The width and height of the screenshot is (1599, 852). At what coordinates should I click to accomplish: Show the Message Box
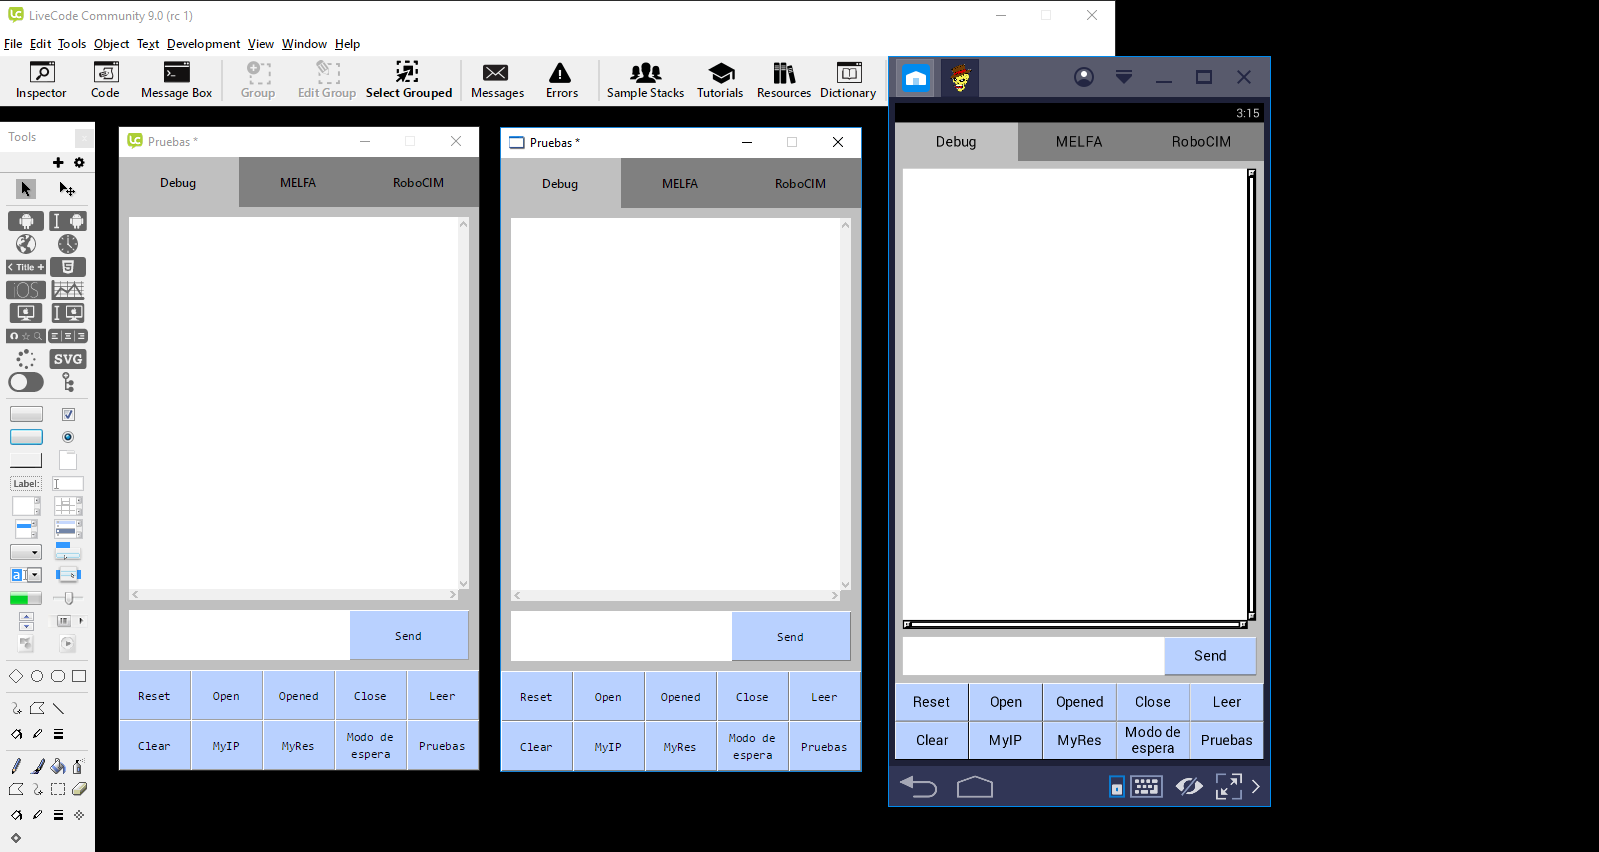(177, 80)
